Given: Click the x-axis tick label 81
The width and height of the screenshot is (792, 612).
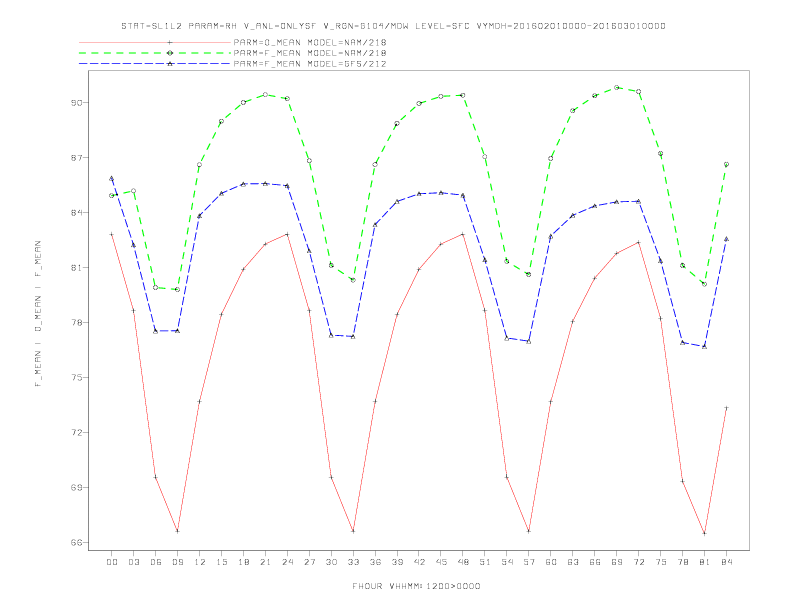Looking at the screenshot, I should point(705,562).
